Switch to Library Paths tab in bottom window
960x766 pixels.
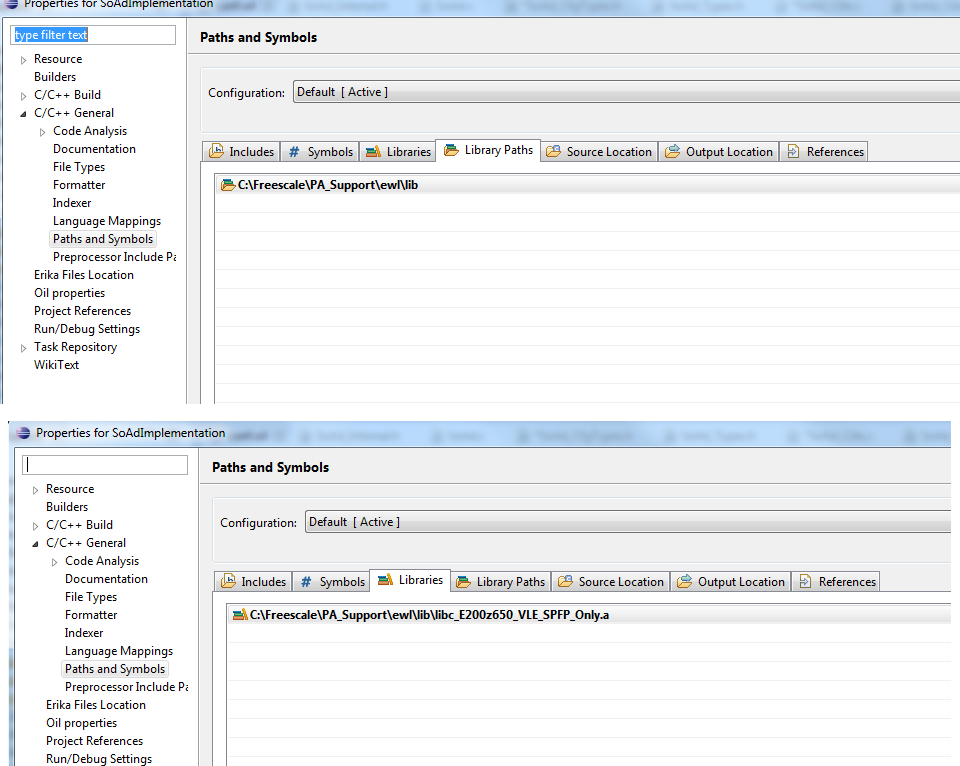point(501,581)
